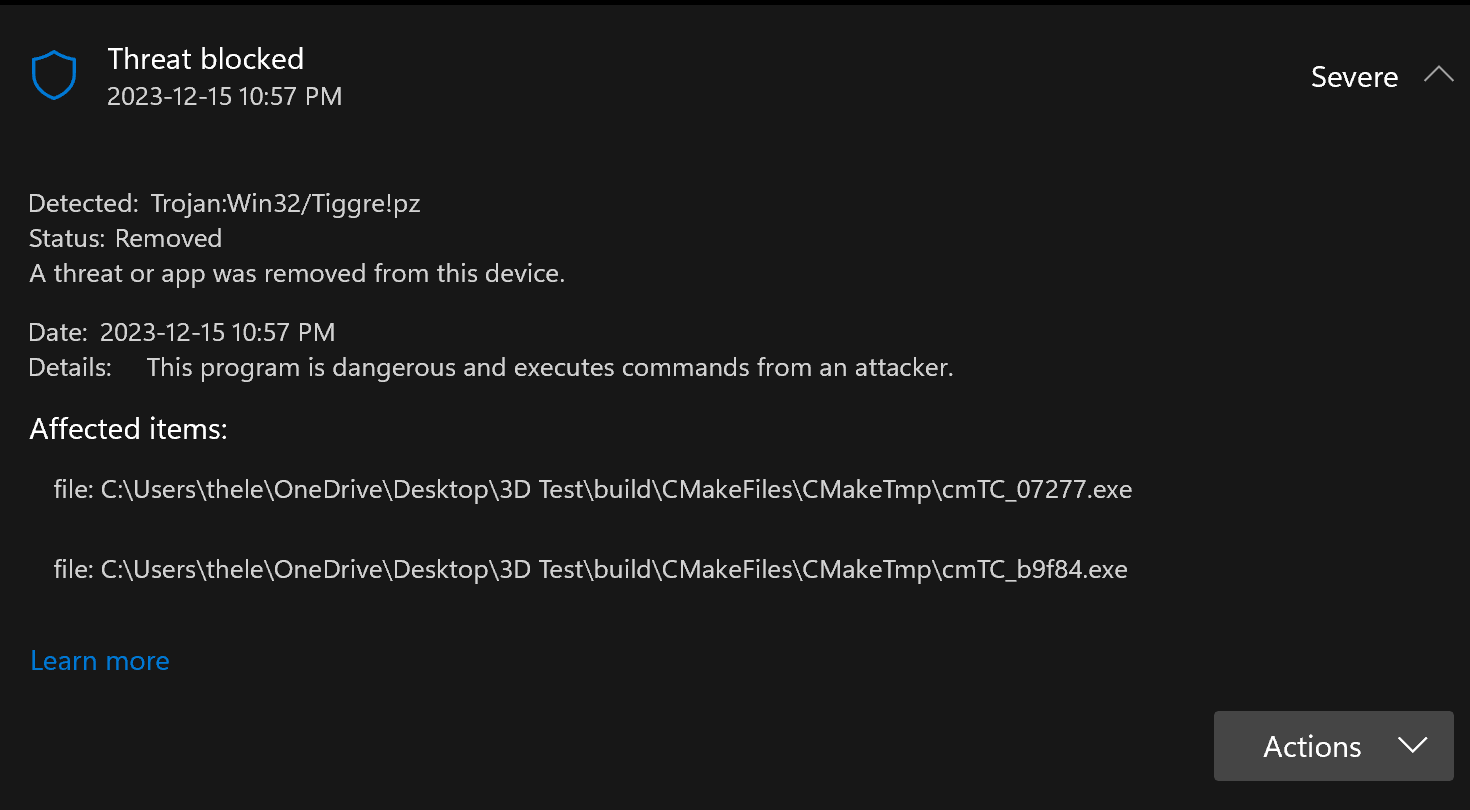Click the Affected items heading
The height and width of the screenshot is (810, 1470).
(x=129, y=429)
